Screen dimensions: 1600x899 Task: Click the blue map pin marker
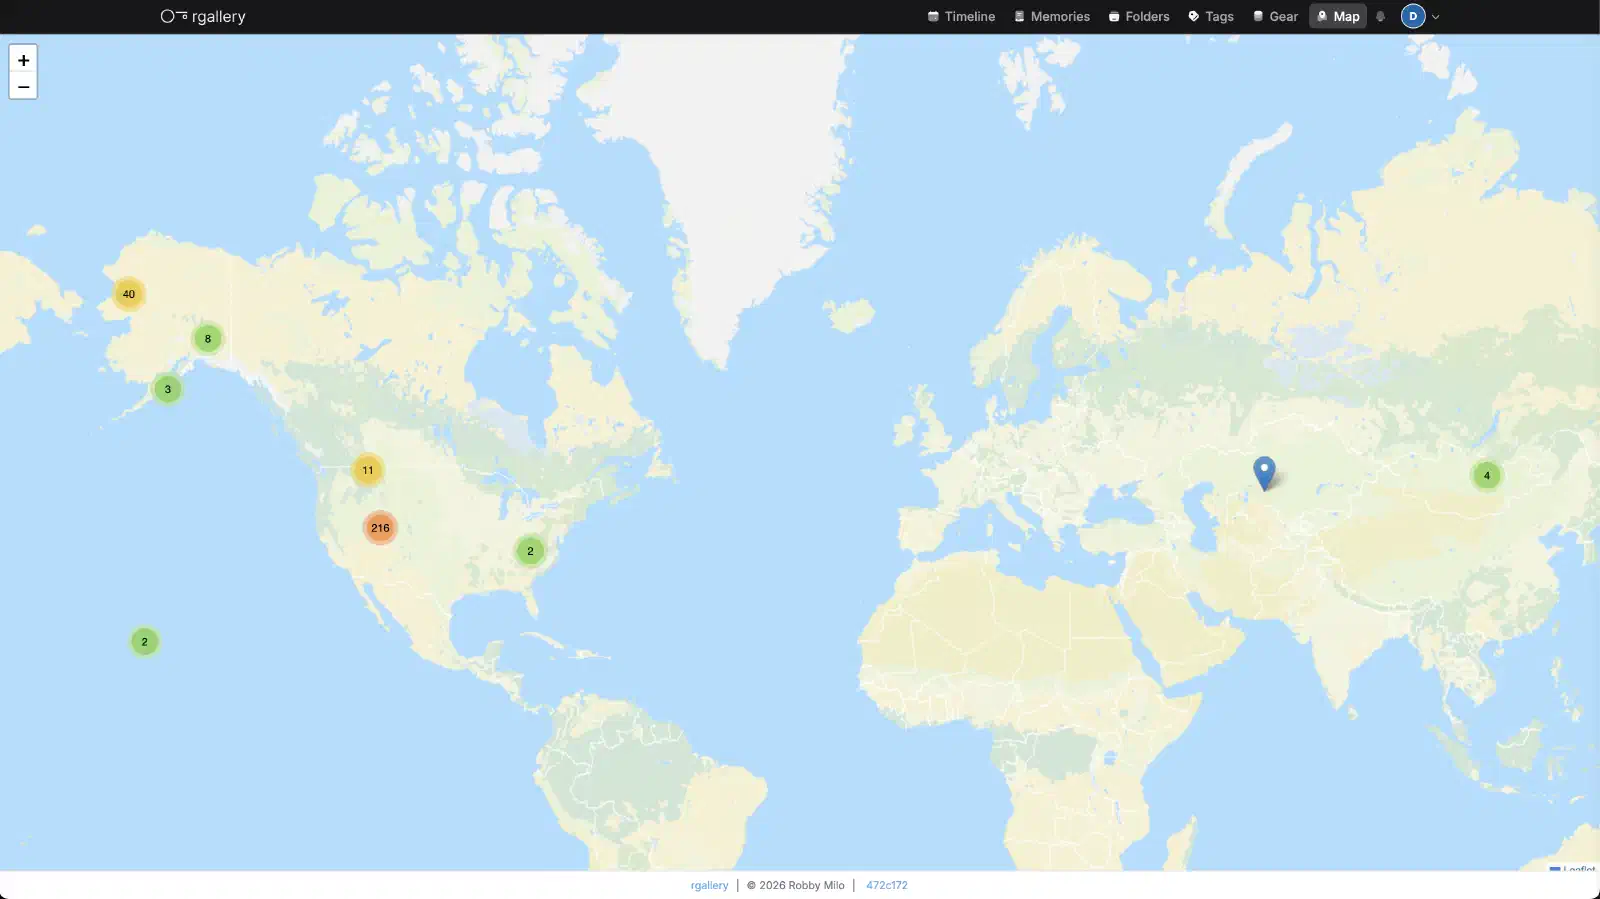(1264, 472)
